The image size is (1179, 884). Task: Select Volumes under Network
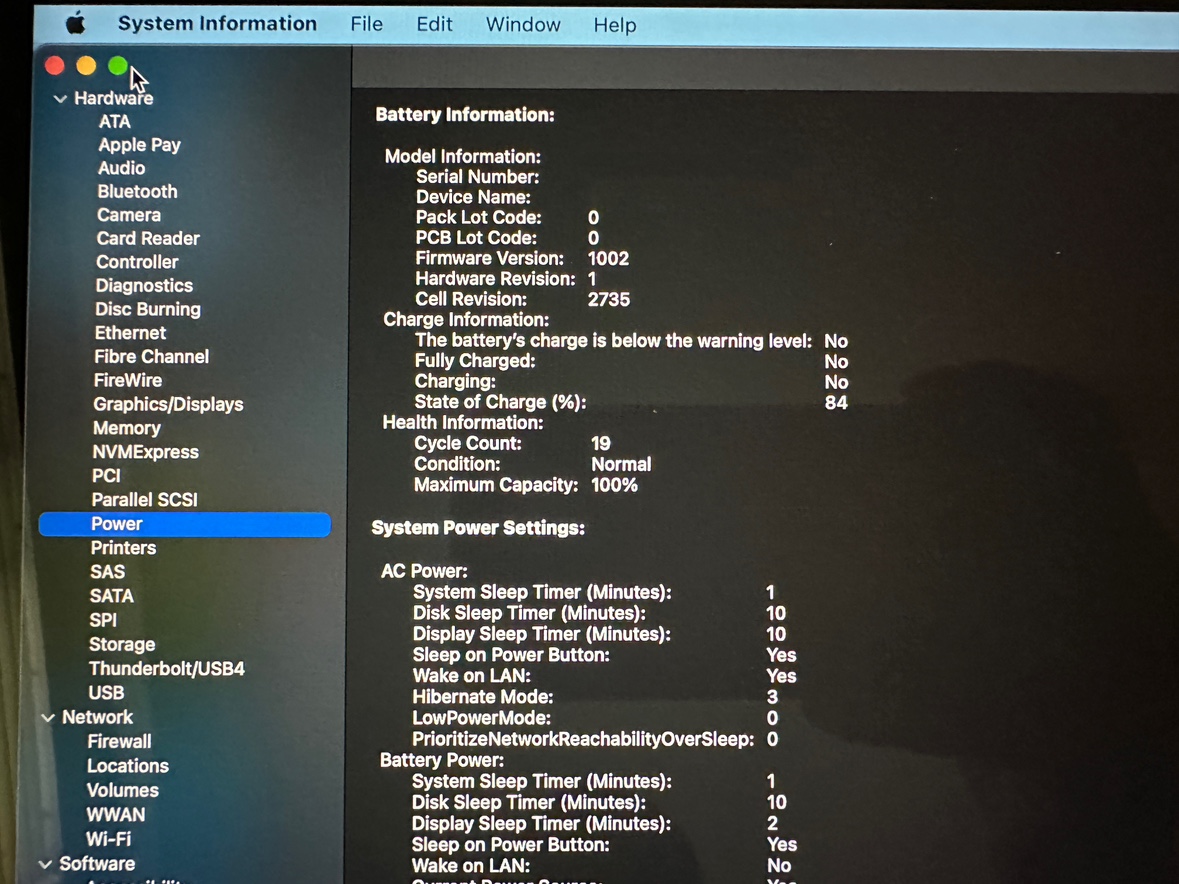[x=123, y=791]
